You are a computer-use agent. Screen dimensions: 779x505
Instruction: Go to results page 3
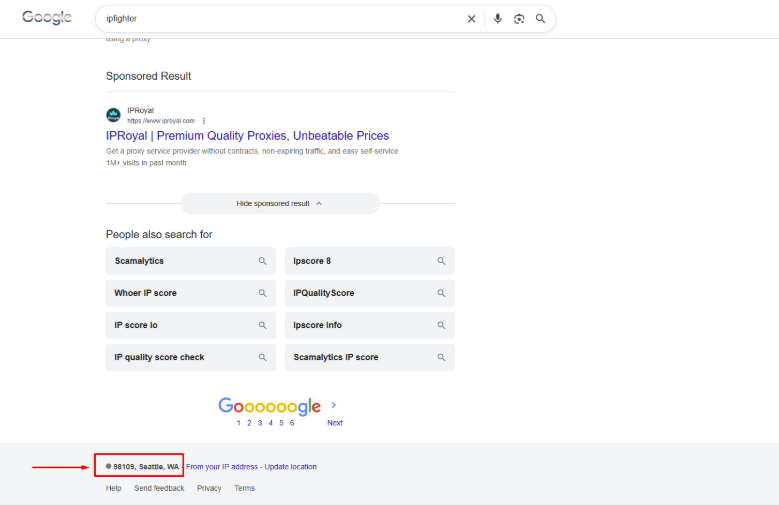[260, 423]
